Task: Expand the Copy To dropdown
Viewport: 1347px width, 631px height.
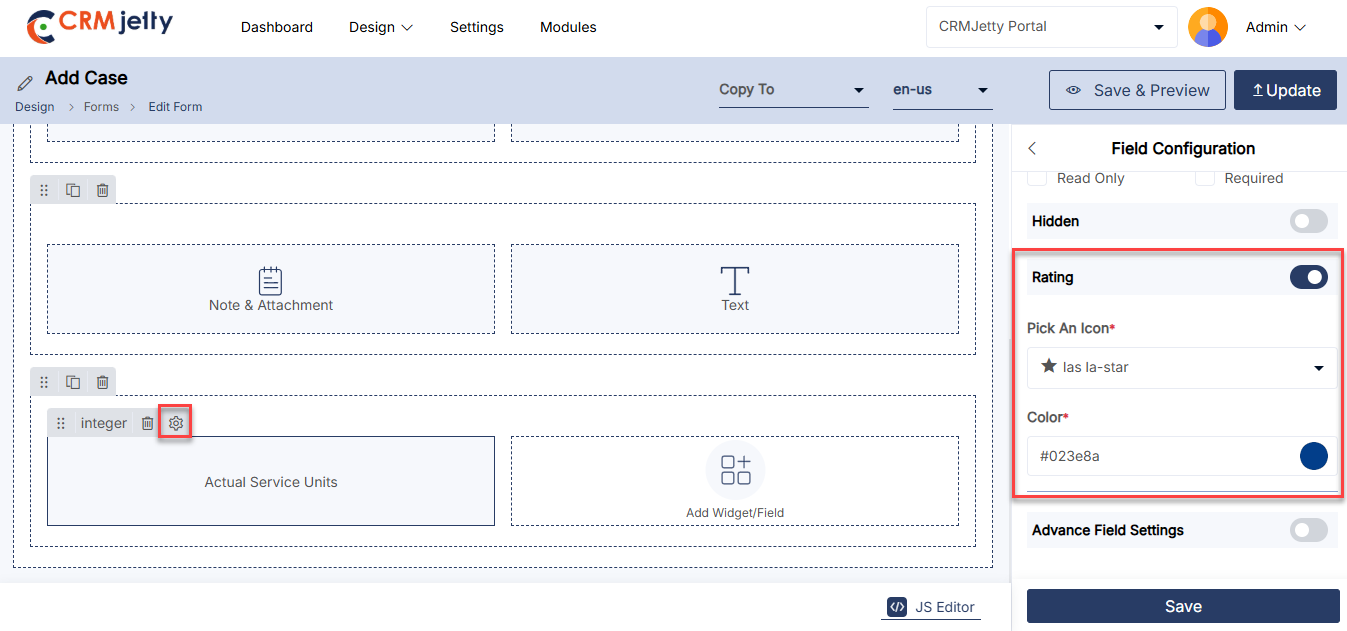Action: [792, 90]
